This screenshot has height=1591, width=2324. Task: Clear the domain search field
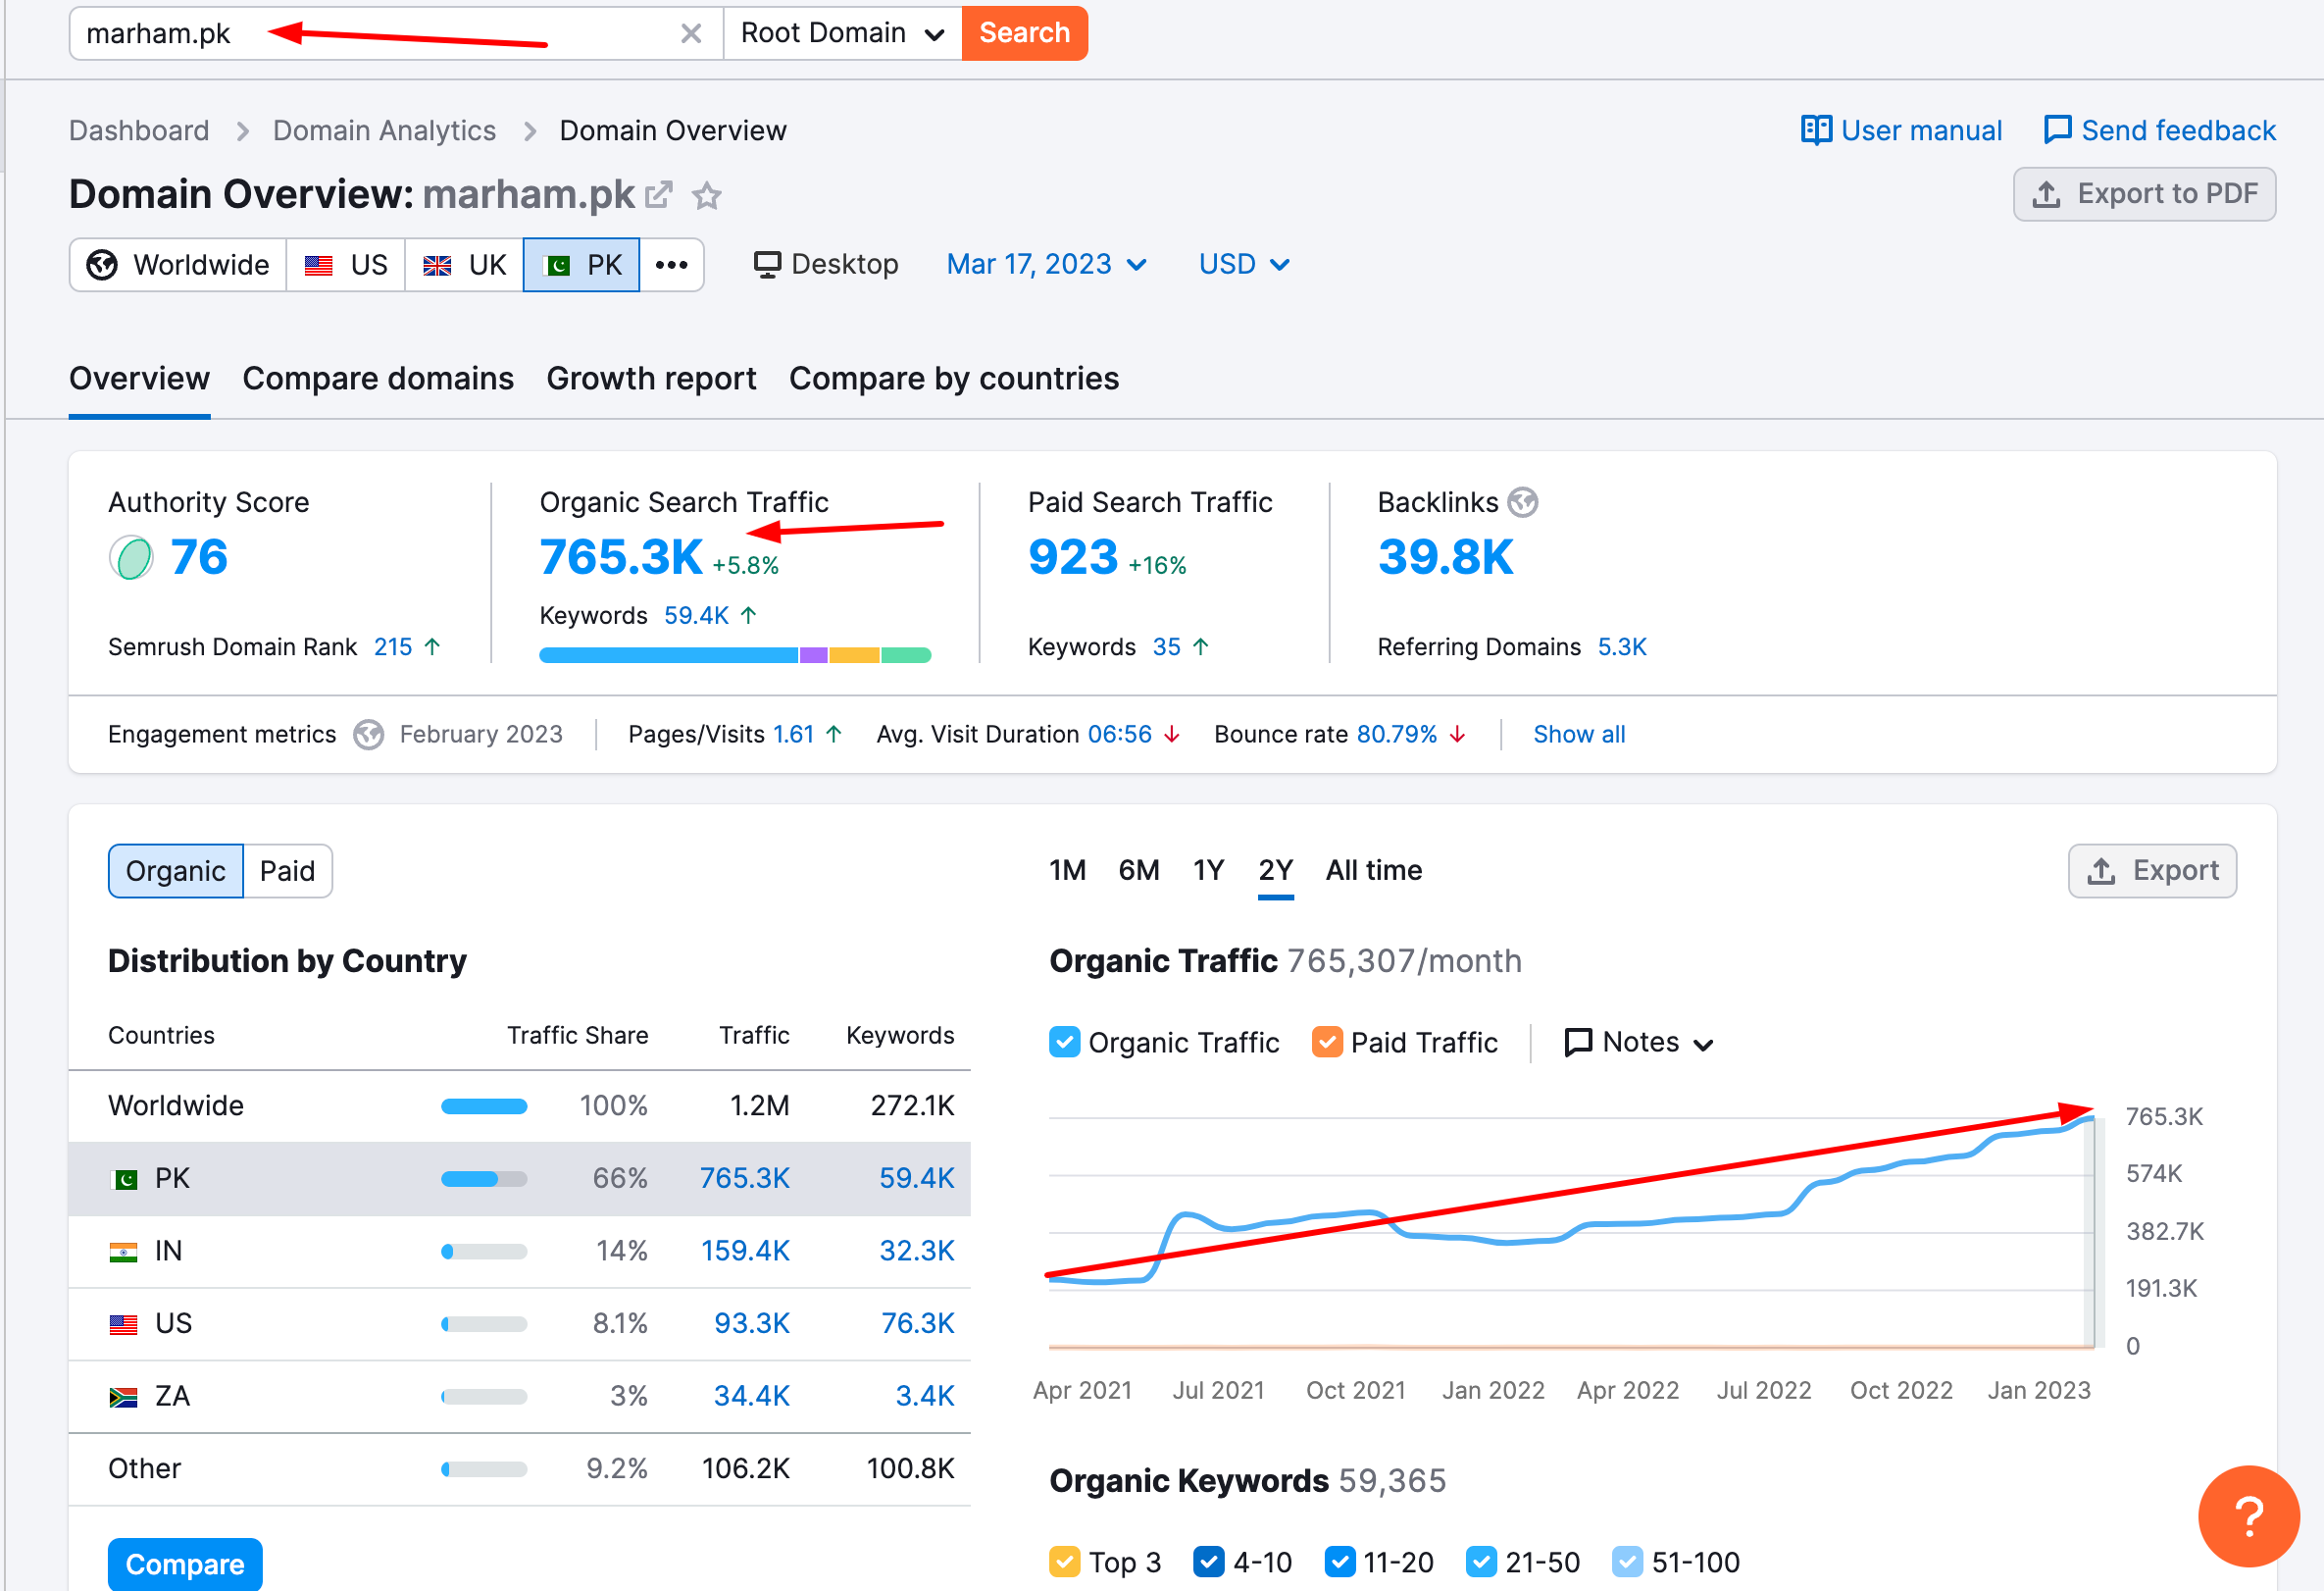point(690,33)
